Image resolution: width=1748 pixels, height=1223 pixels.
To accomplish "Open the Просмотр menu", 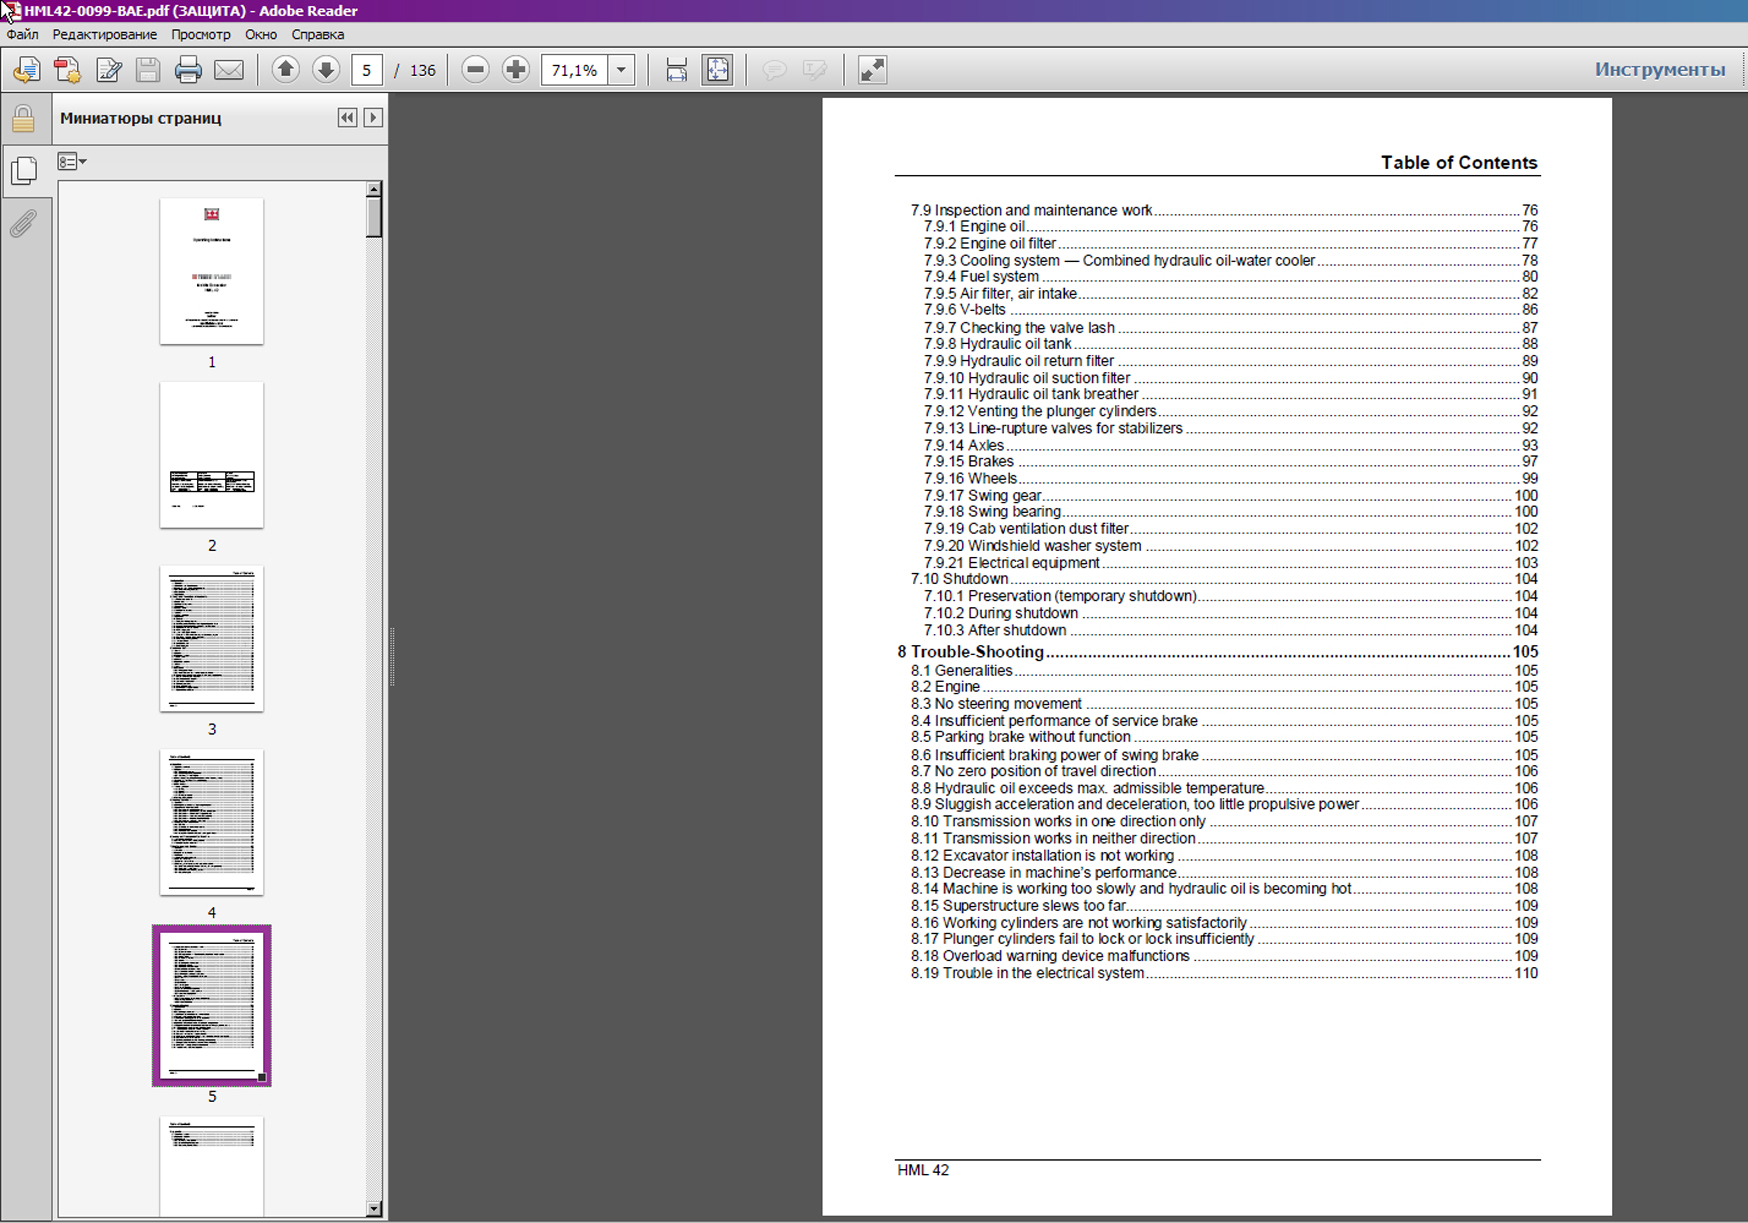I will 200,34.
